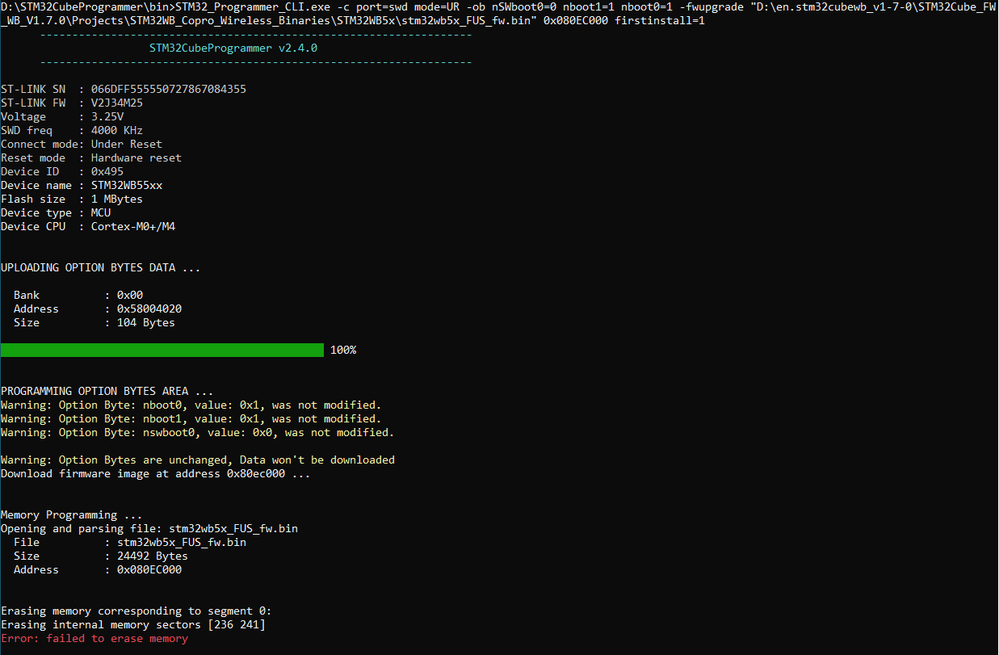Click the nboot1 not modified warning
This screenshot has width=999, height=655.
coord(191,419)
